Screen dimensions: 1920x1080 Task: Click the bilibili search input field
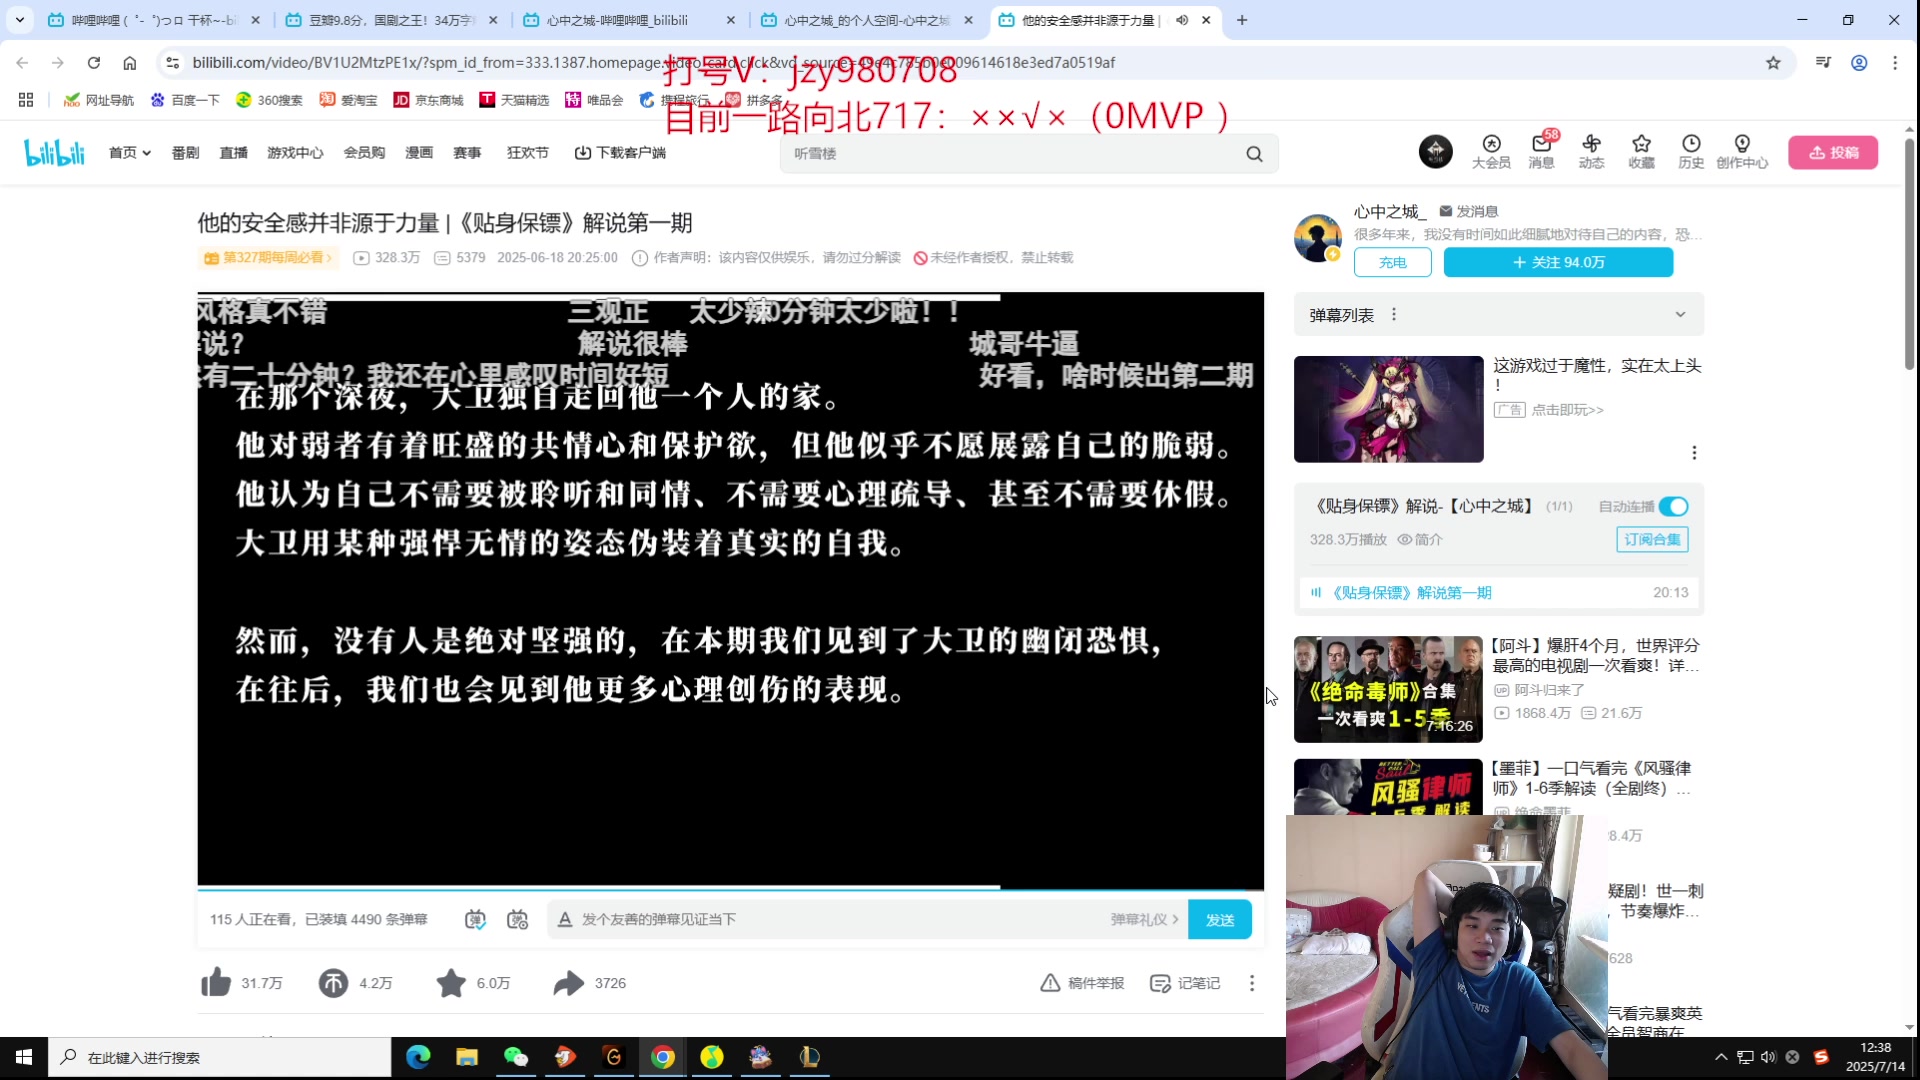coord(1010,154)
